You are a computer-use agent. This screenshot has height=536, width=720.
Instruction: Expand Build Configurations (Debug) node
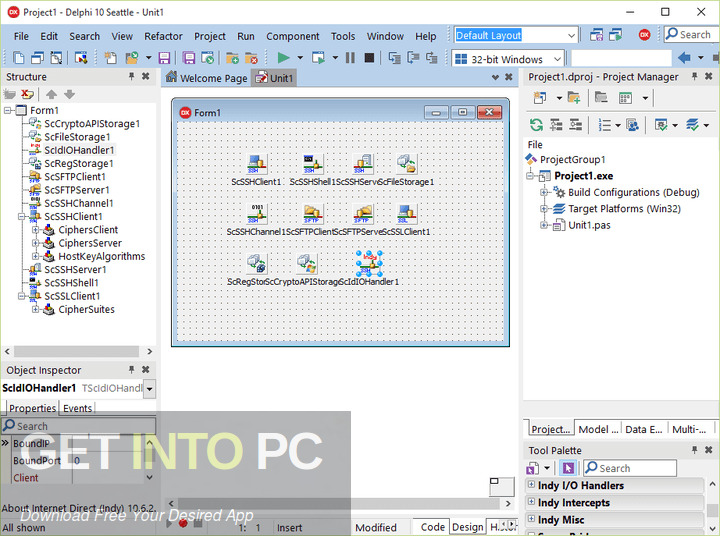(544, 192)
